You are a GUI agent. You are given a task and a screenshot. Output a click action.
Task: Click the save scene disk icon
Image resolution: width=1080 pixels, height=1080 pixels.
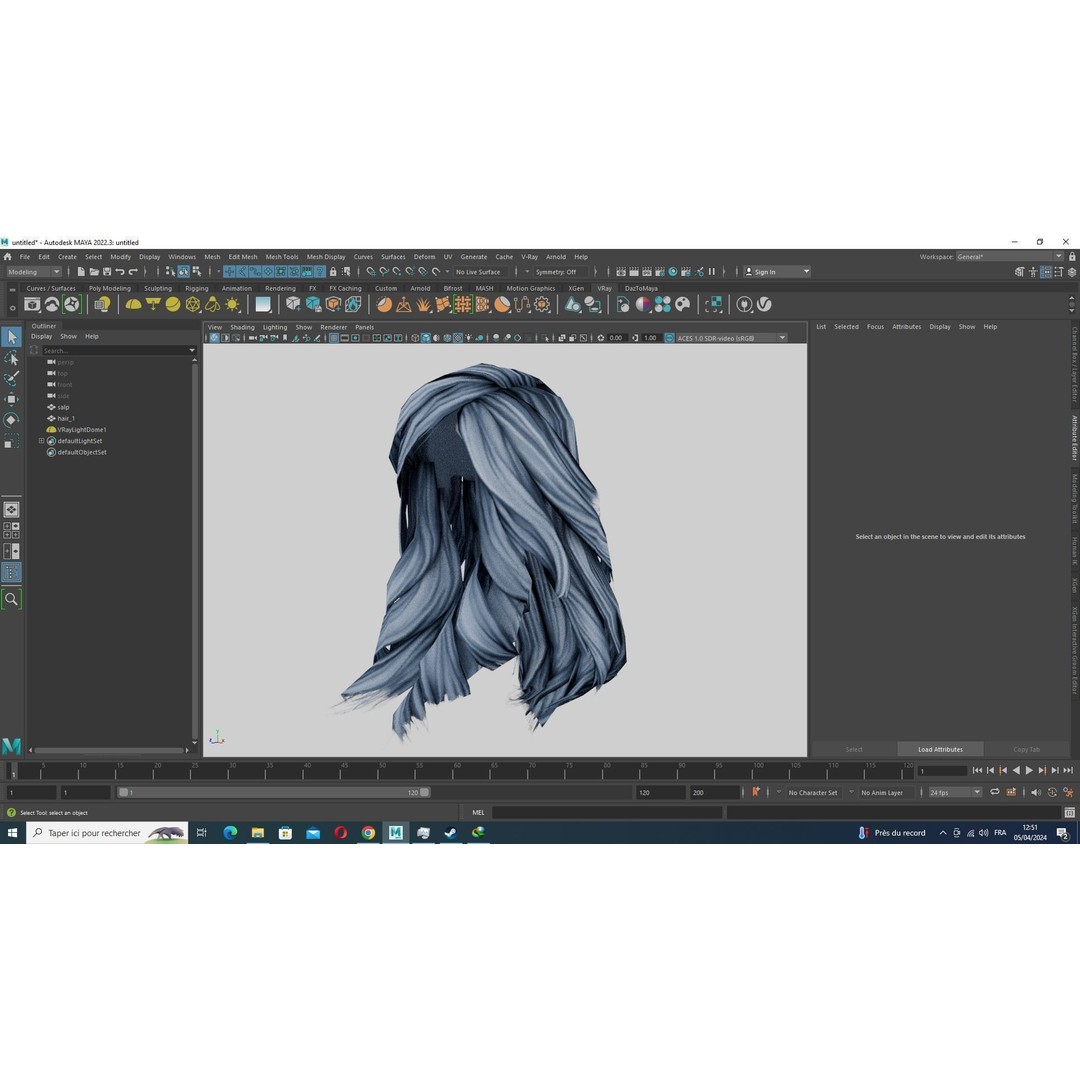click(x=107, y=272)
